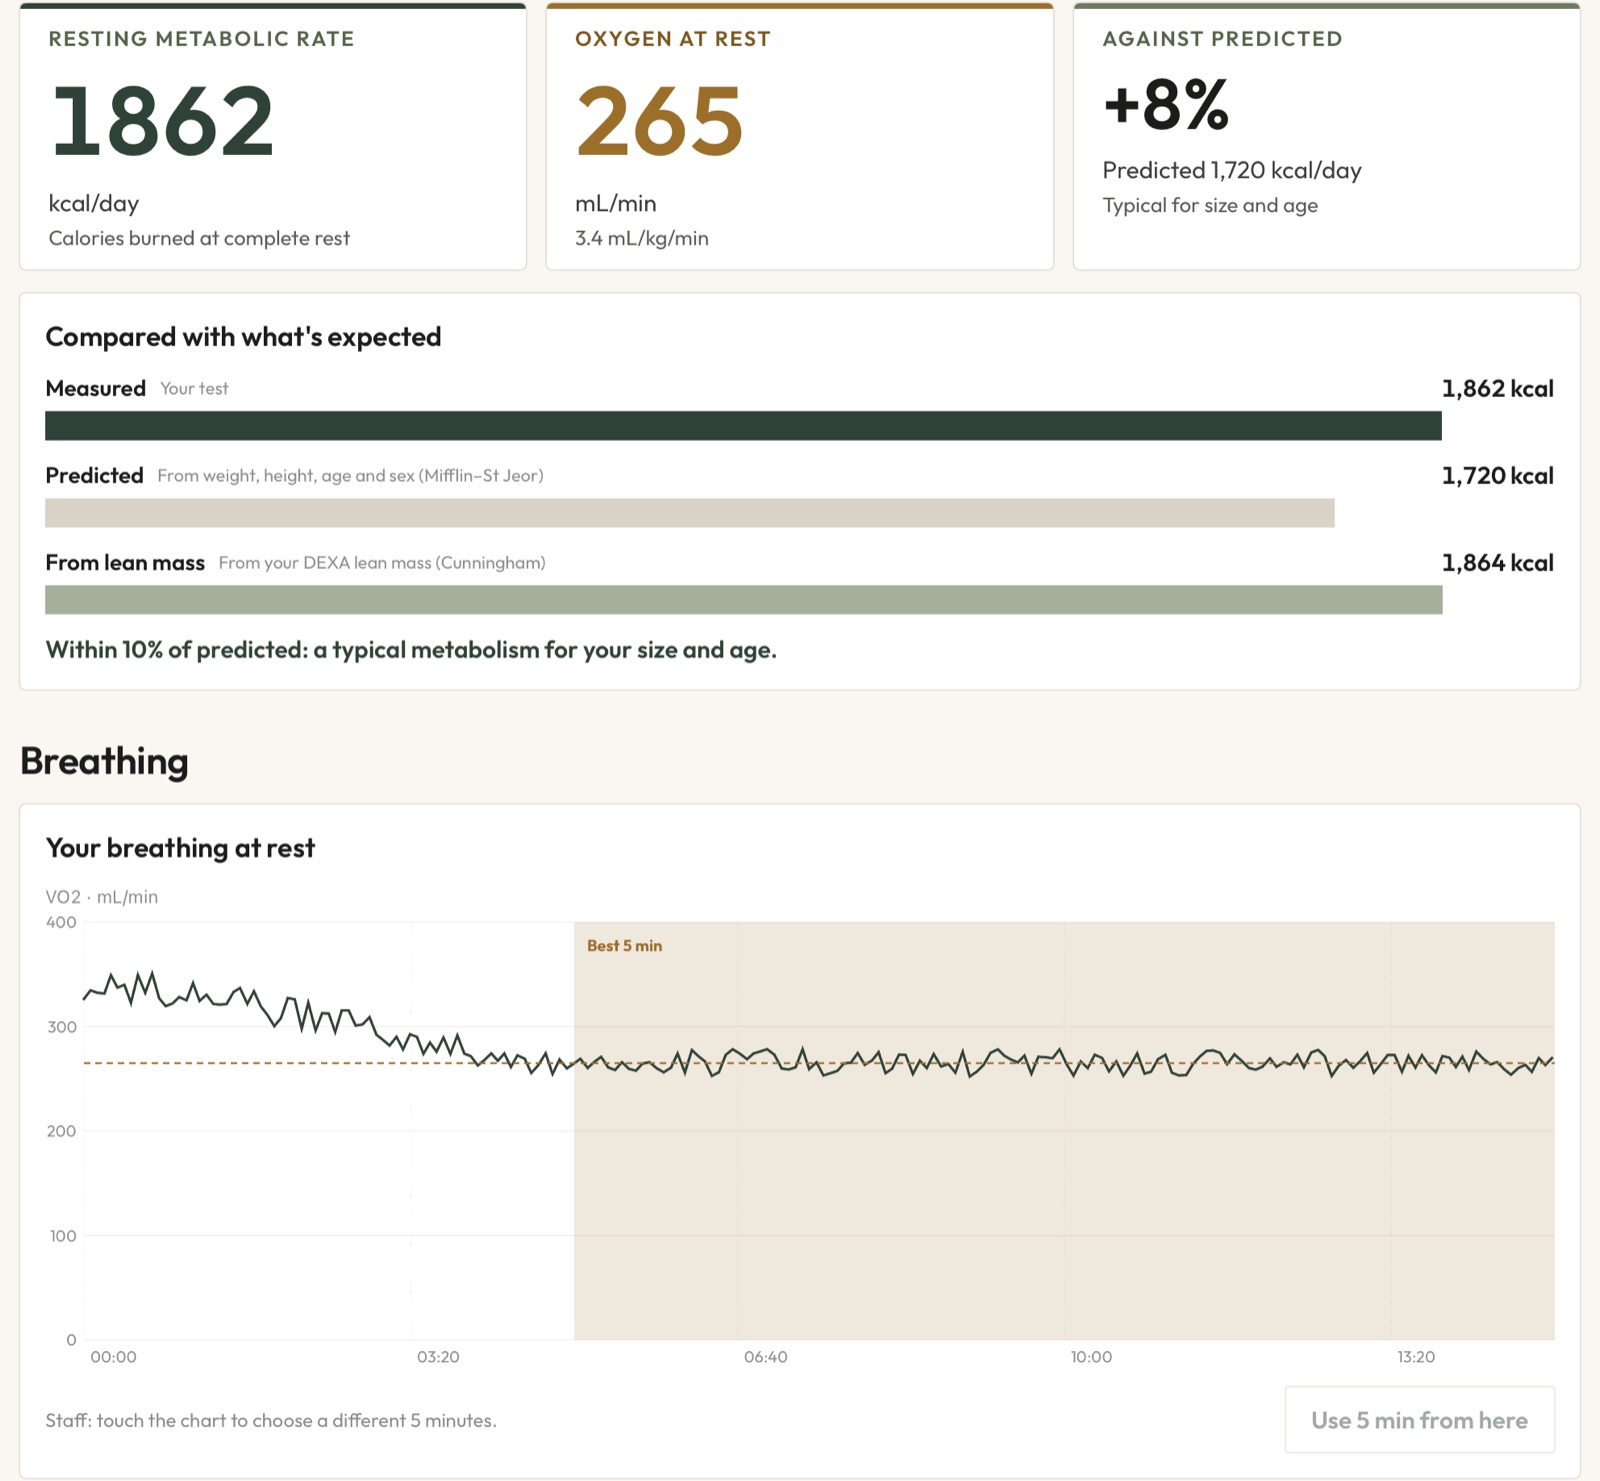Click the beige Predicted bar
The width and height of the screenshot is (1600, 1481).
coord(690,512)
